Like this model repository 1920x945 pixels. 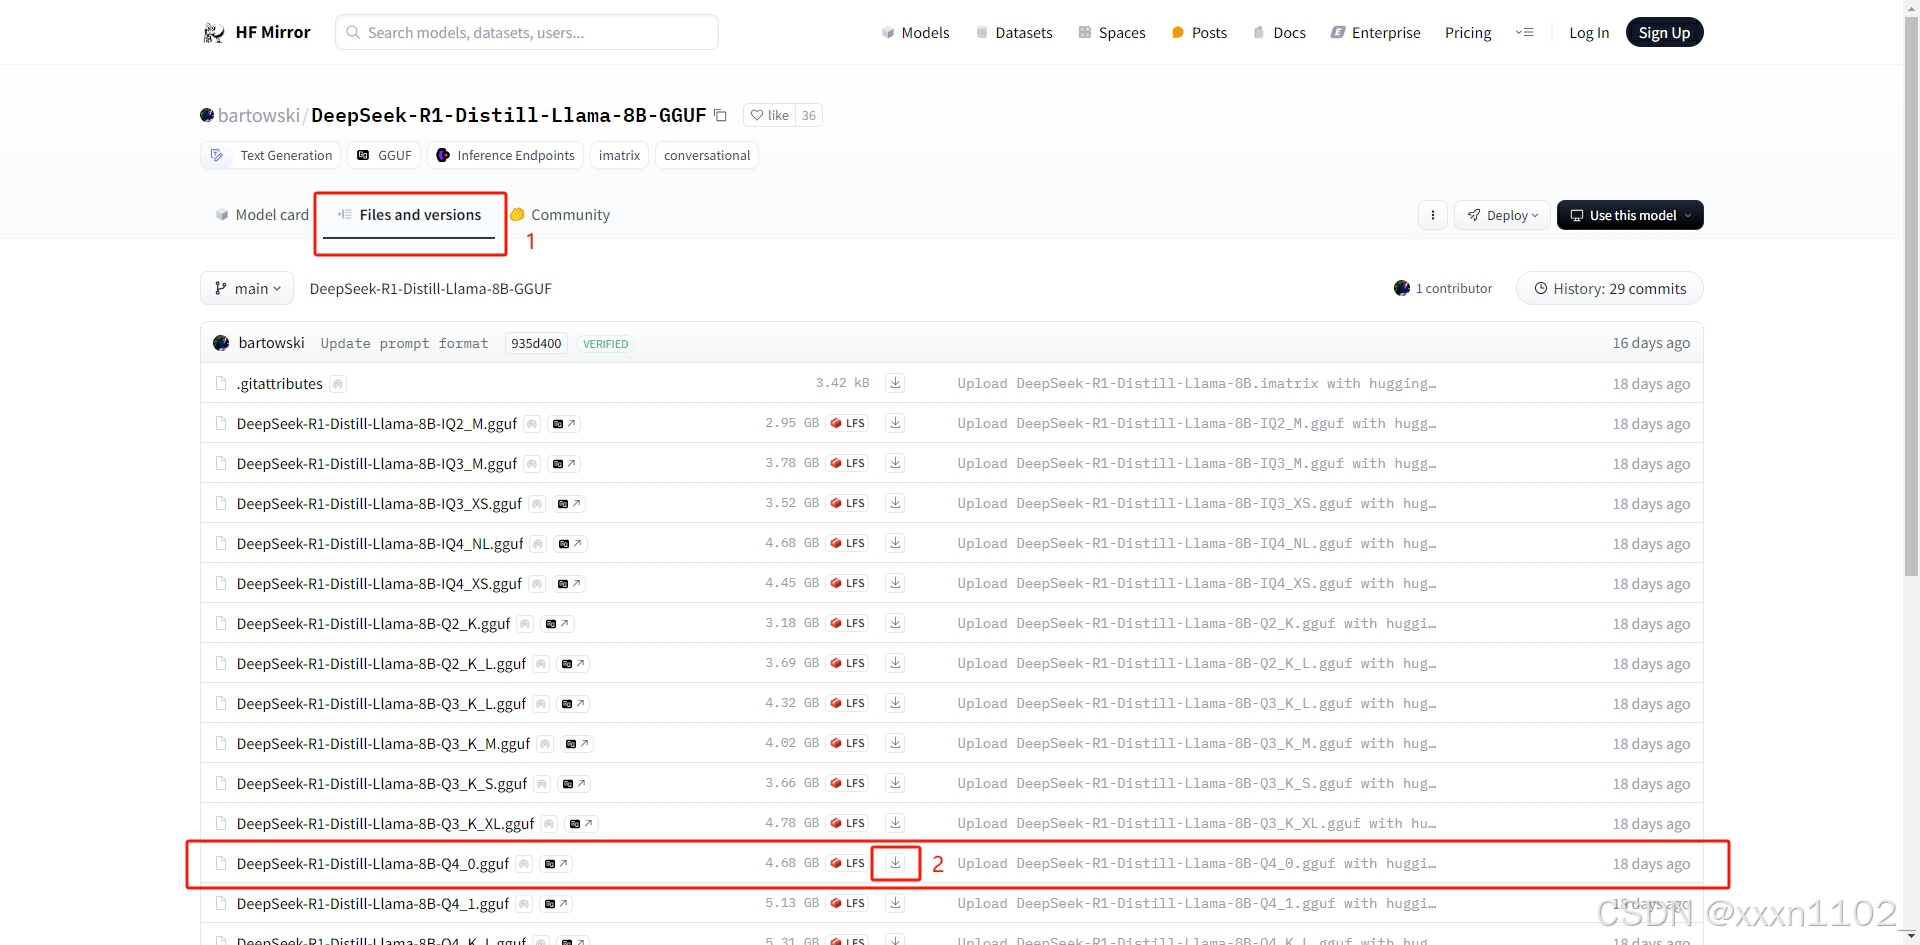click(769, 115)
